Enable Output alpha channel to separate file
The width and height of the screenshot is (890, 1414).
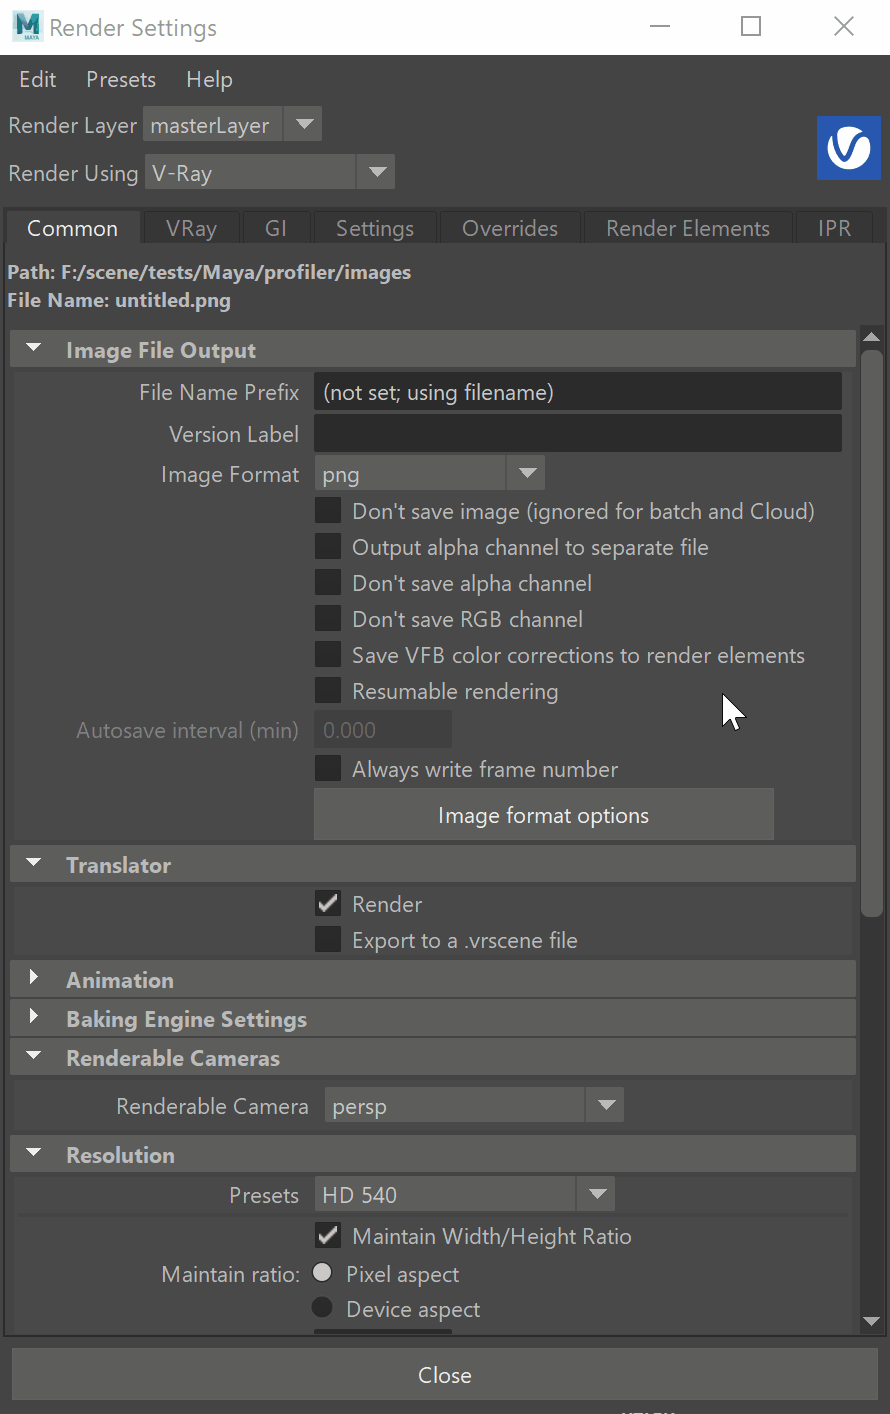pos(328,547)
